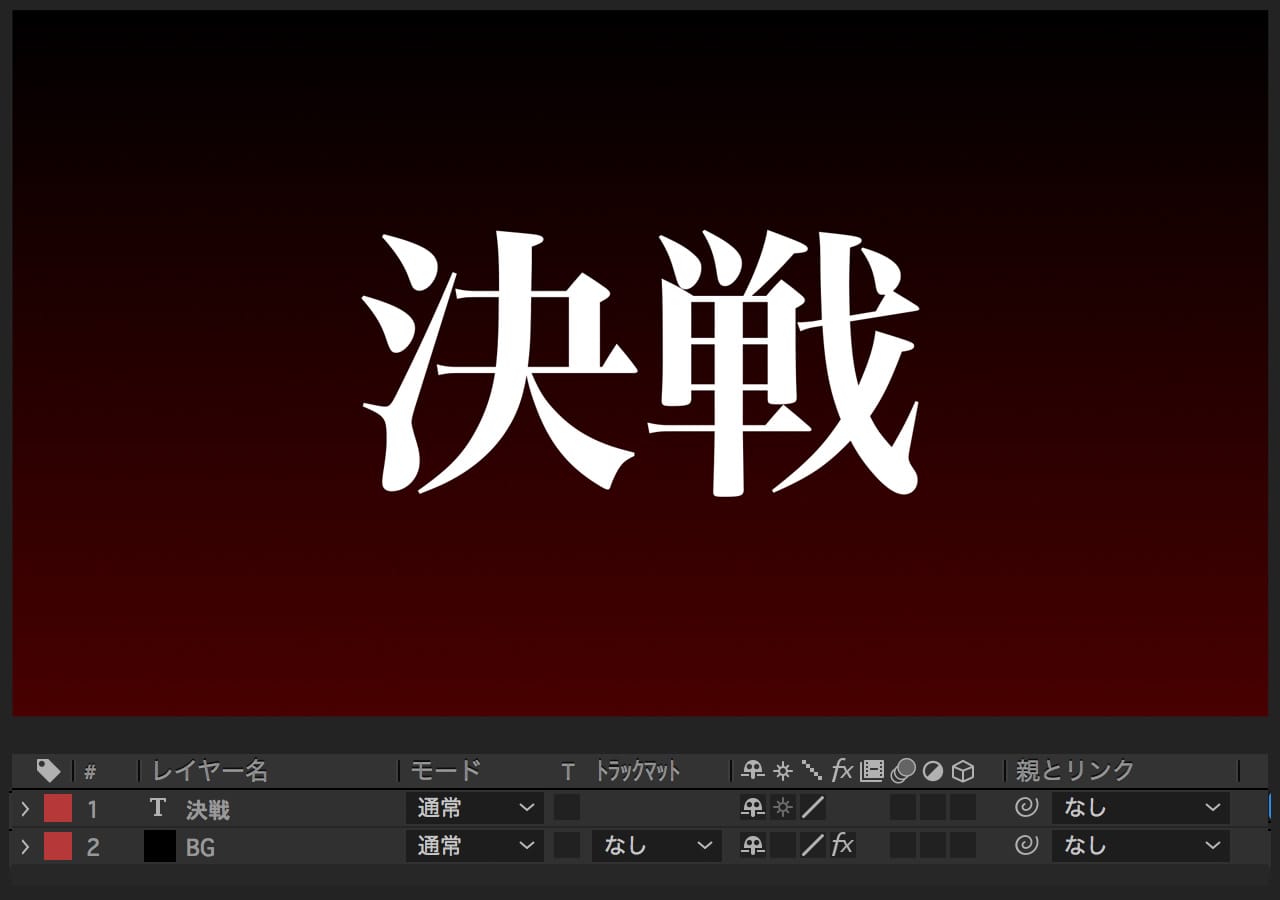
Task: Open parent link dropdown for BG layer
Action: (1140, 846)
